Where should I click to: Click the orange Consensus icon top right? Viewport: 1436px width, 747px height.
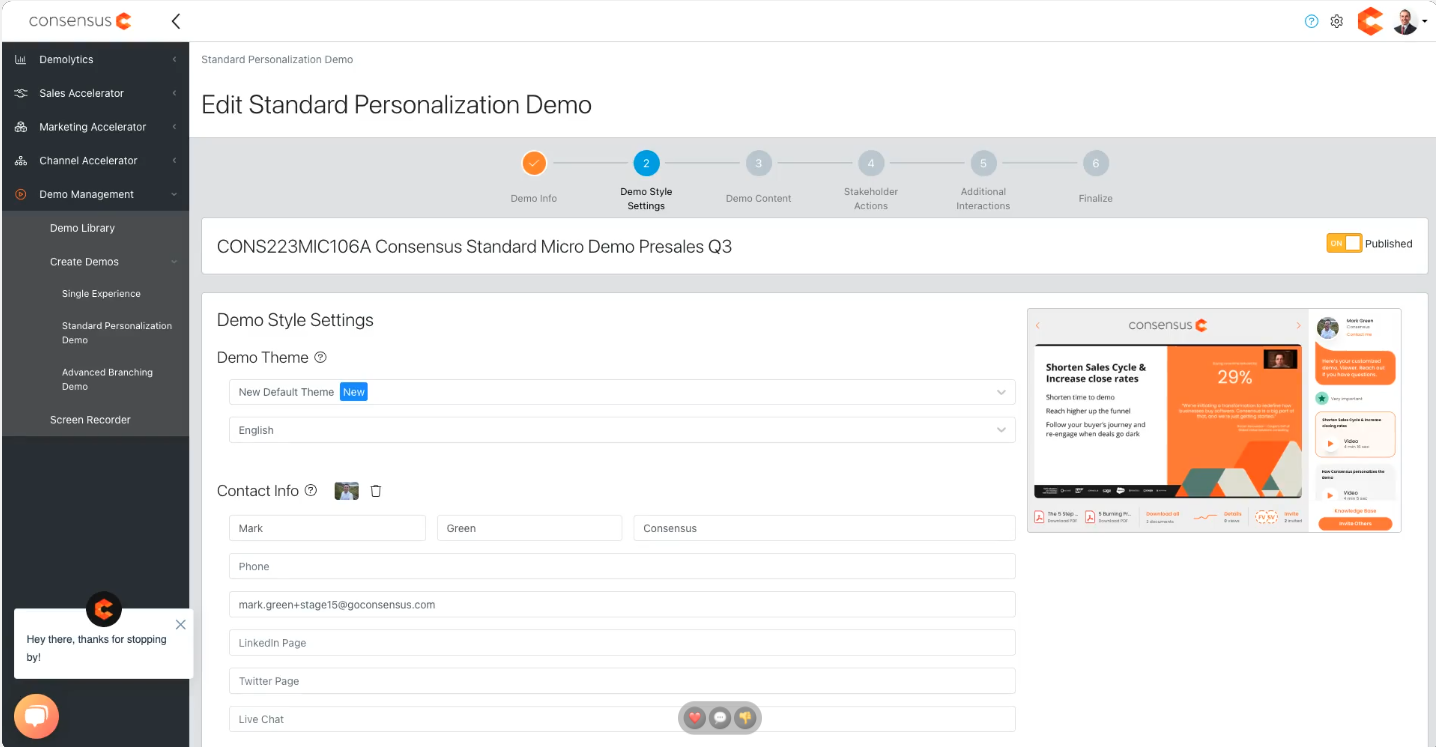tap(1370, 21)
